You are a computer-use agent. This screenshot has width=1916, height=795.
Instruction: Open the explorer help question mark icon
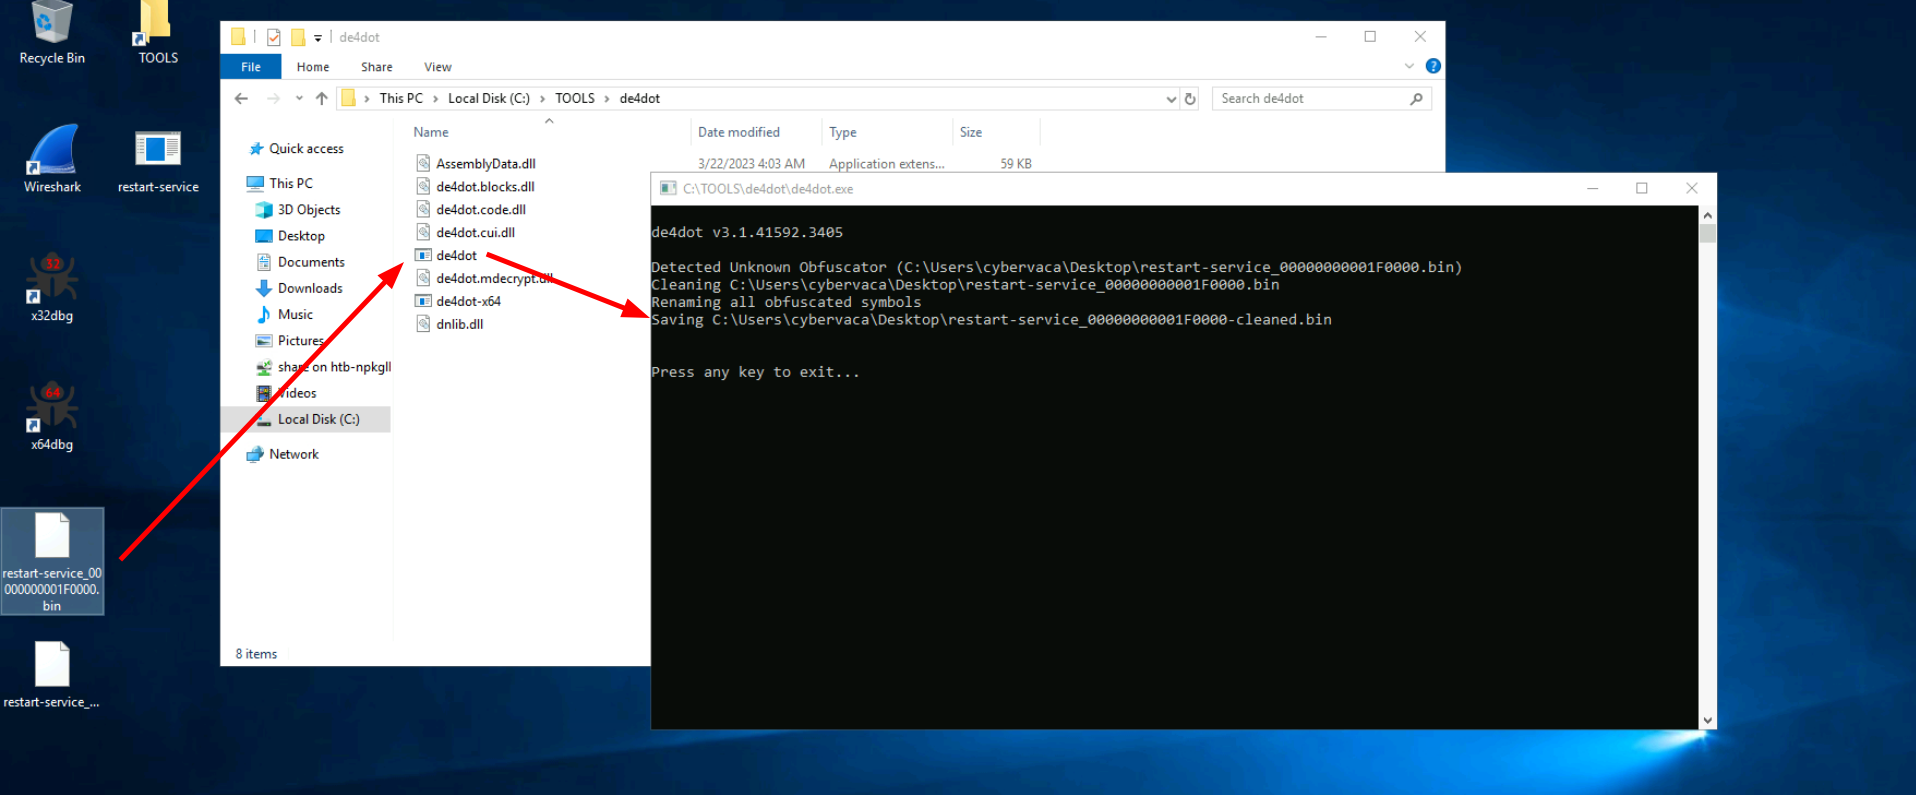[x=1433, y=66]
